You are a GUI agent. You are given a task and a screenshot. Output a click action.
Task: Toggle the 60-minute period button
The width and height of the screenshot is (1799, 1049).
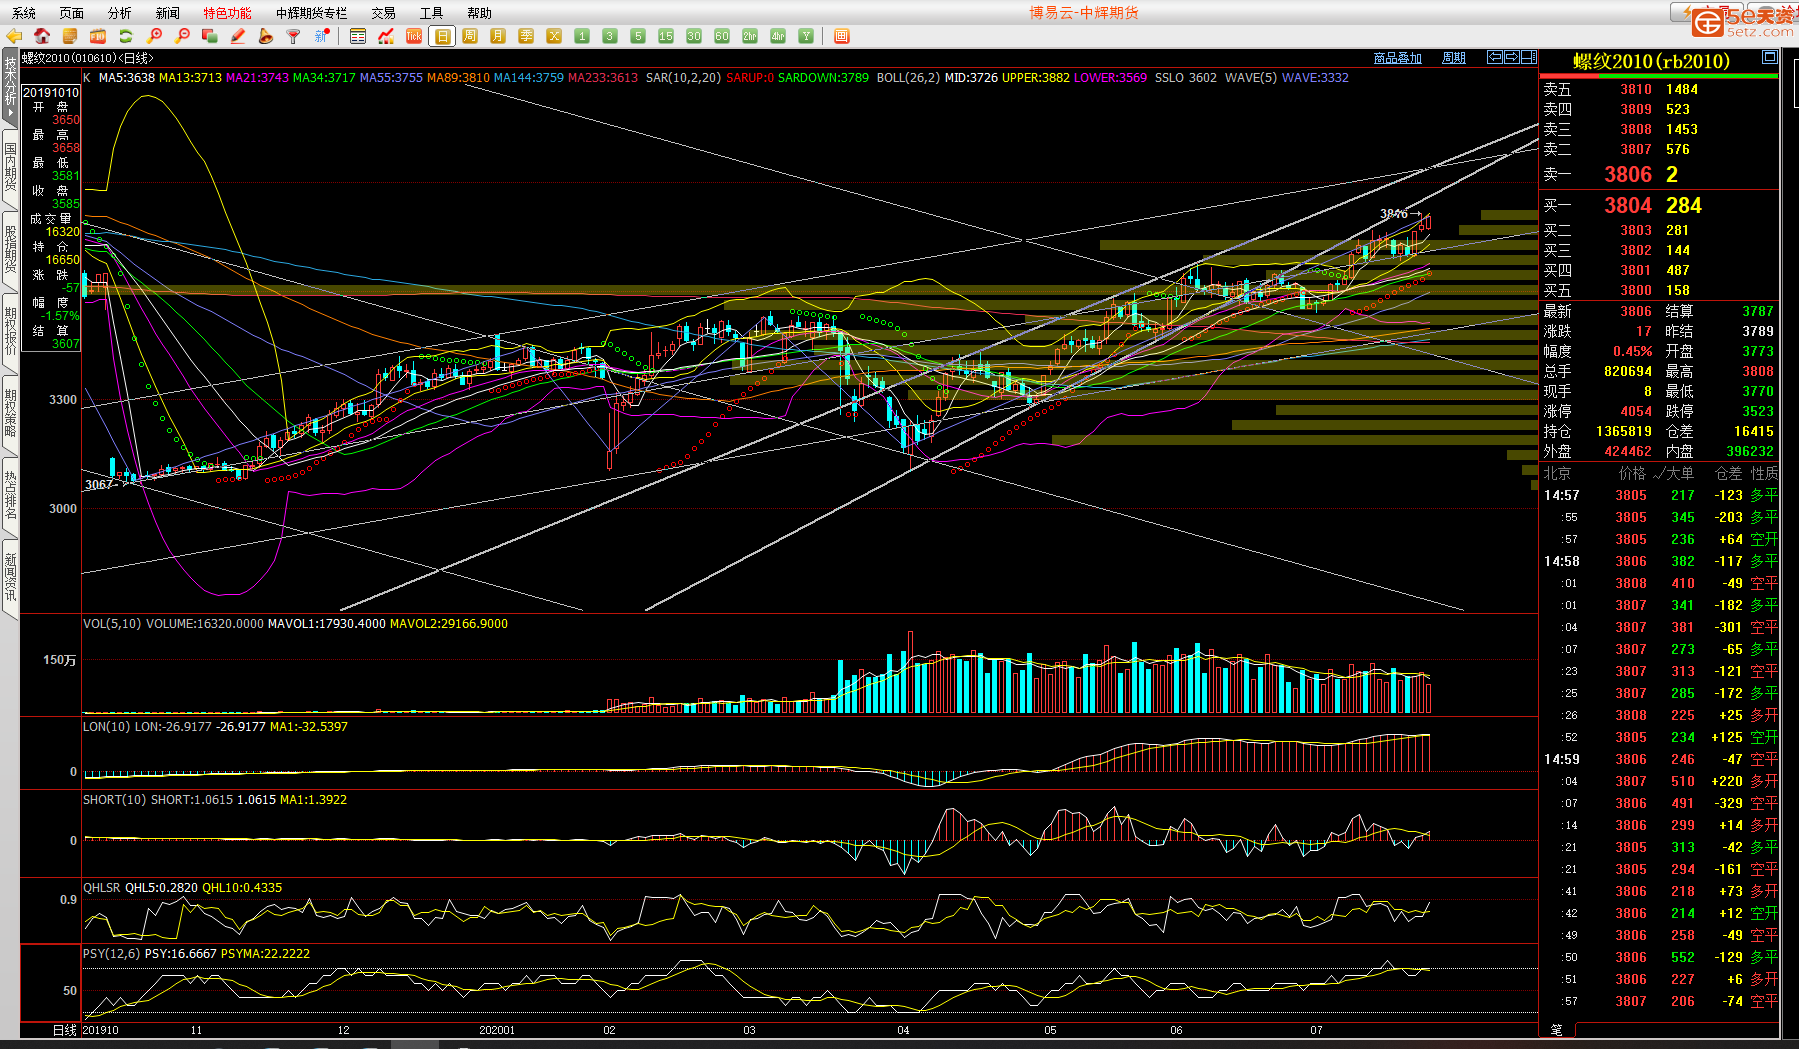[722, 36]
